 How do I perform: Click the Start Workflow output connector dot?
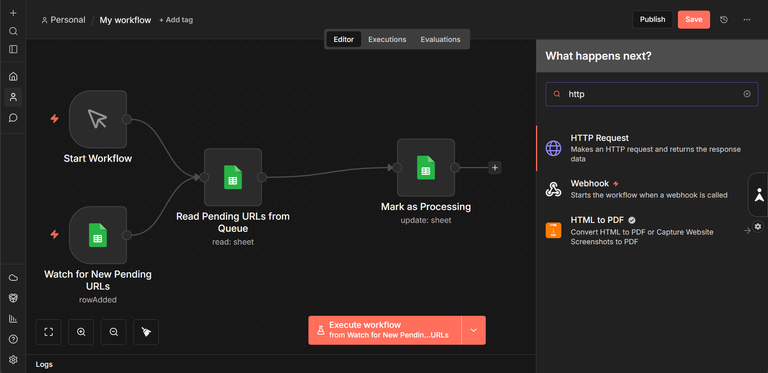126,119
